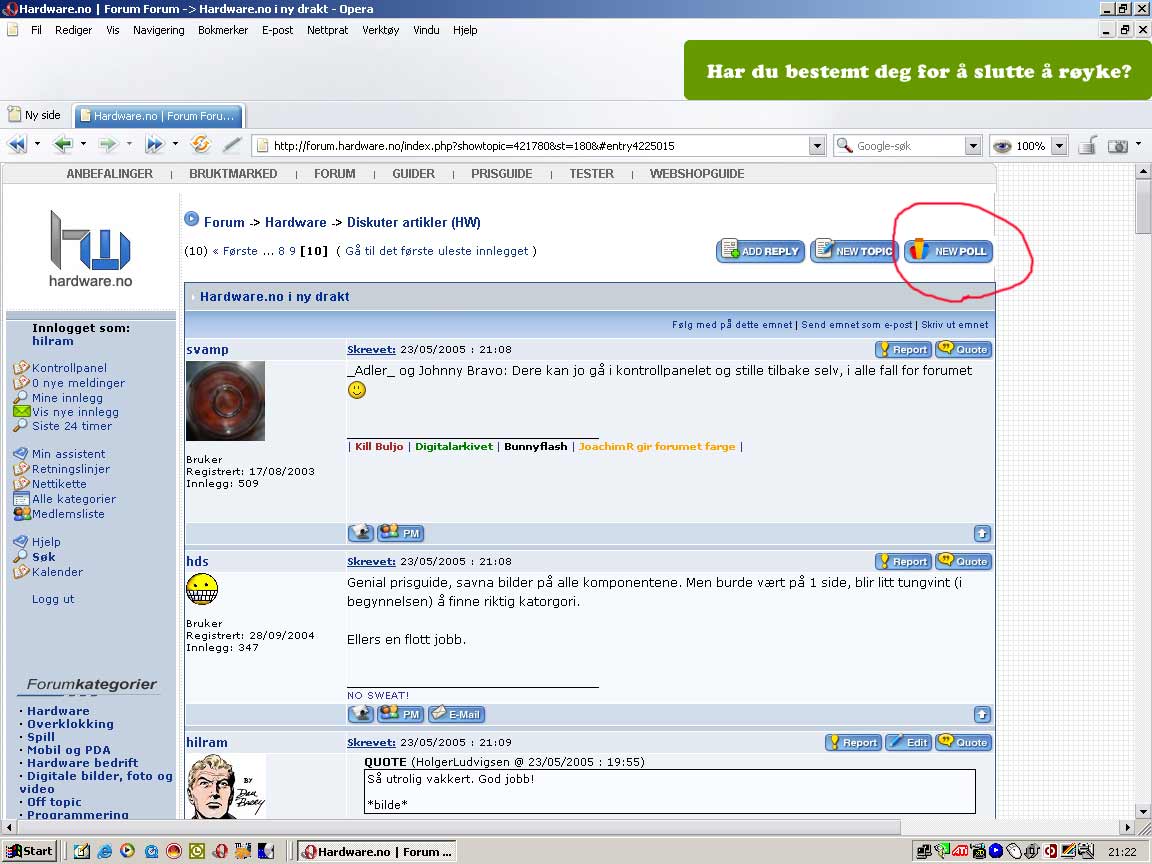Quote hds's post
This screenshot has height=864, width=1152.
963,561
